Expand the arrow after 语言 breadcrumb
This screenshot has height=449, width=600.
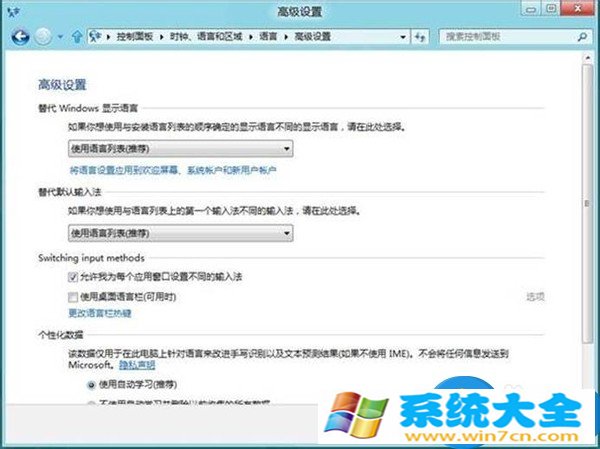click(x=285, y=37)
